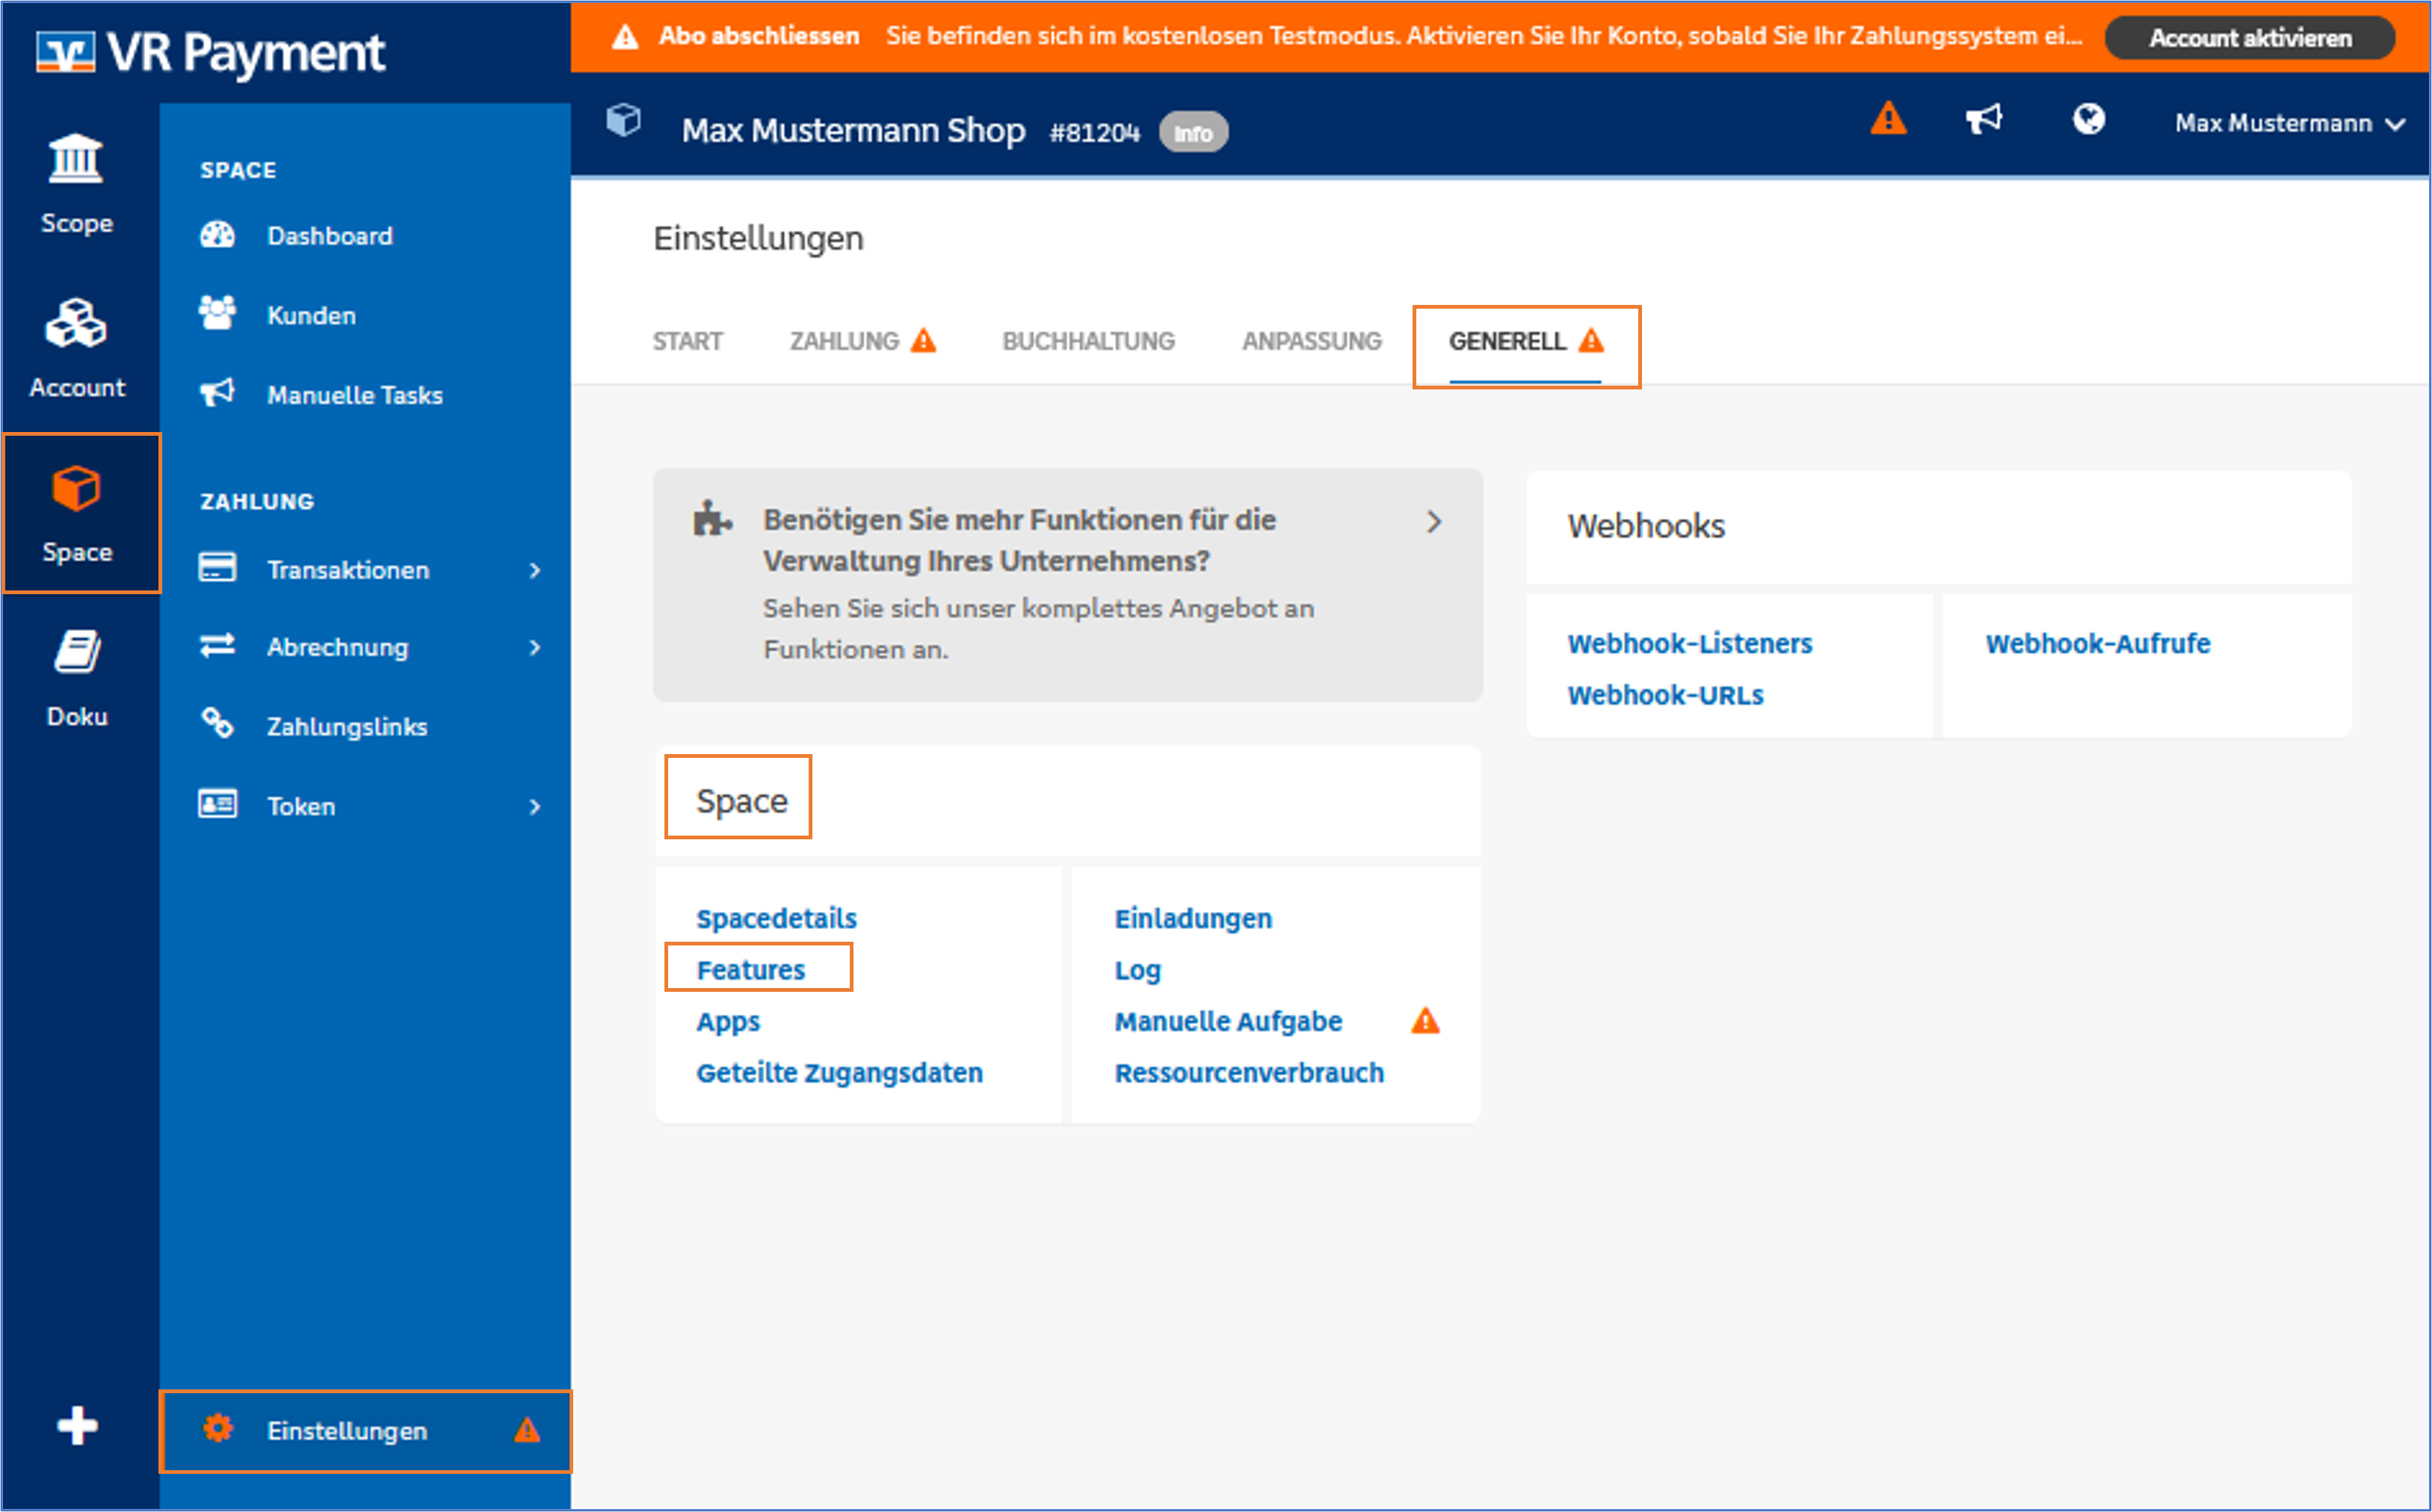Switch to the BUCHHALTUNG tab
This screenshot has height=1512, width=2432.
point(1088,342)
